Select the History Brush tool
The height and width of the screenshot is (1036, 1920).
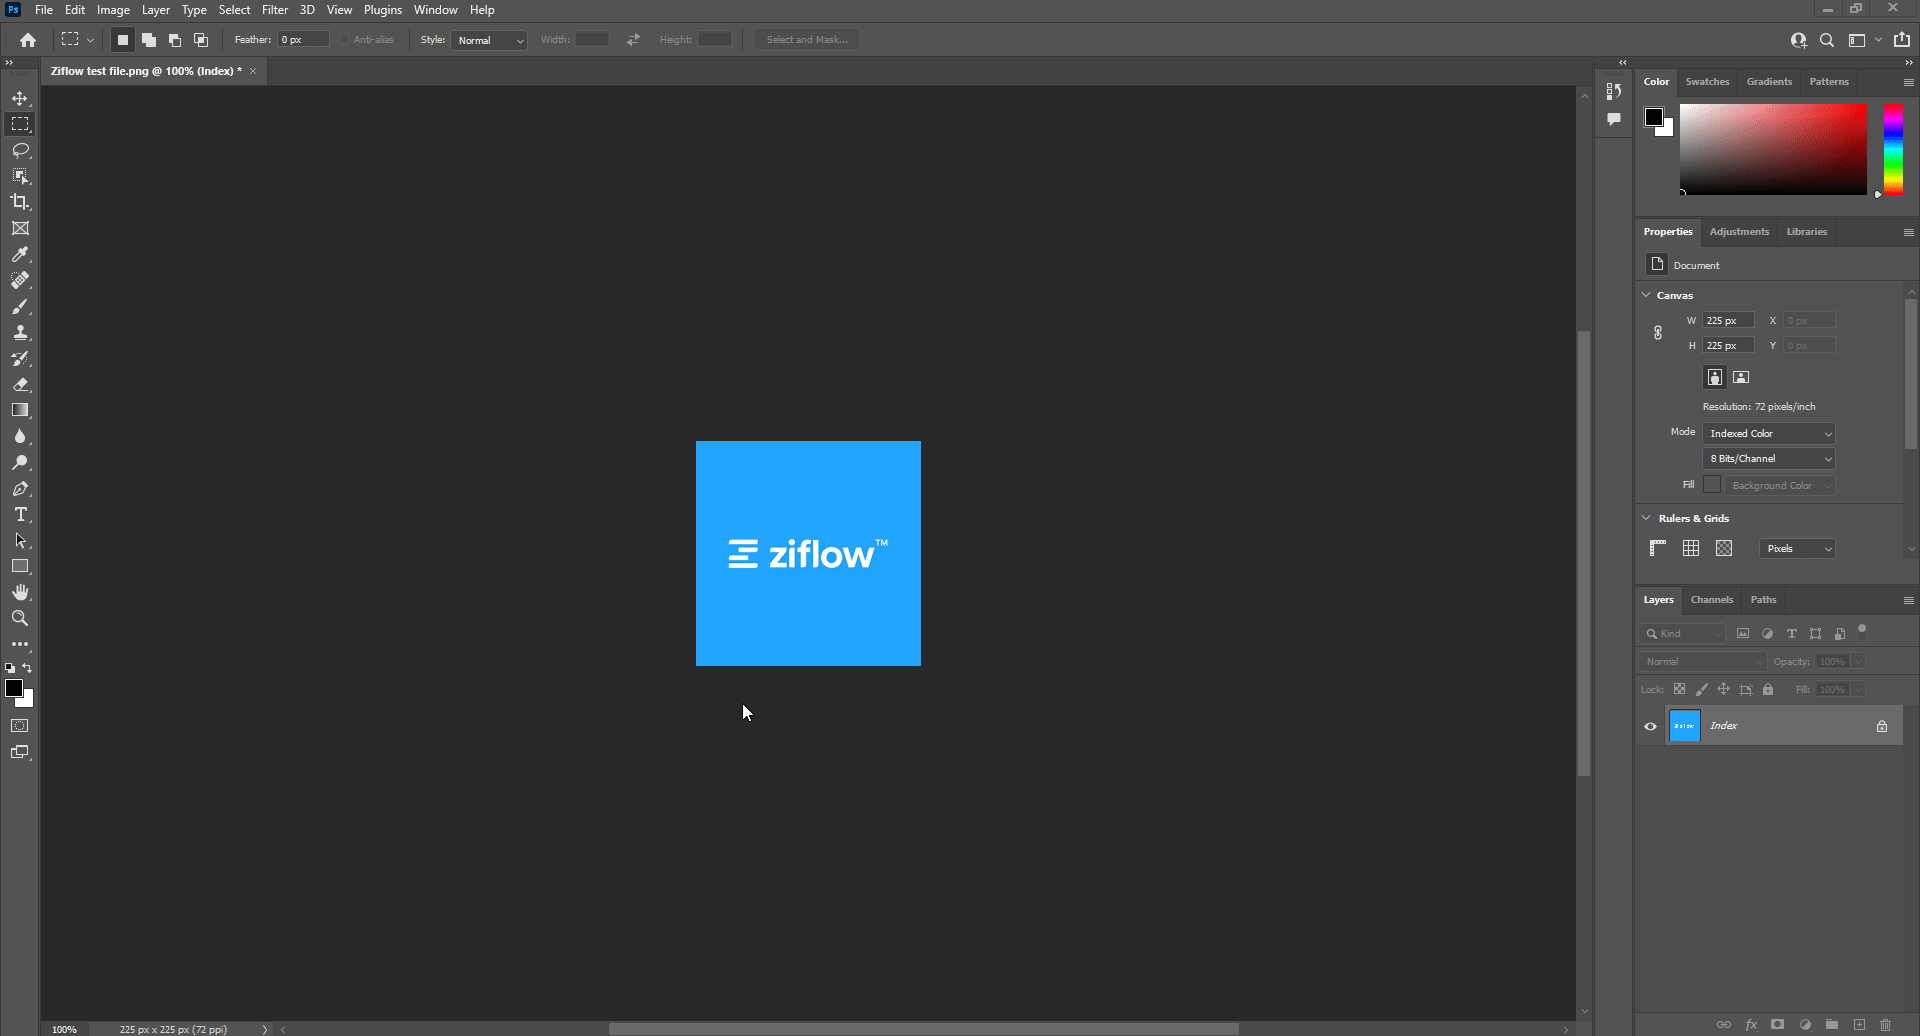20,358
